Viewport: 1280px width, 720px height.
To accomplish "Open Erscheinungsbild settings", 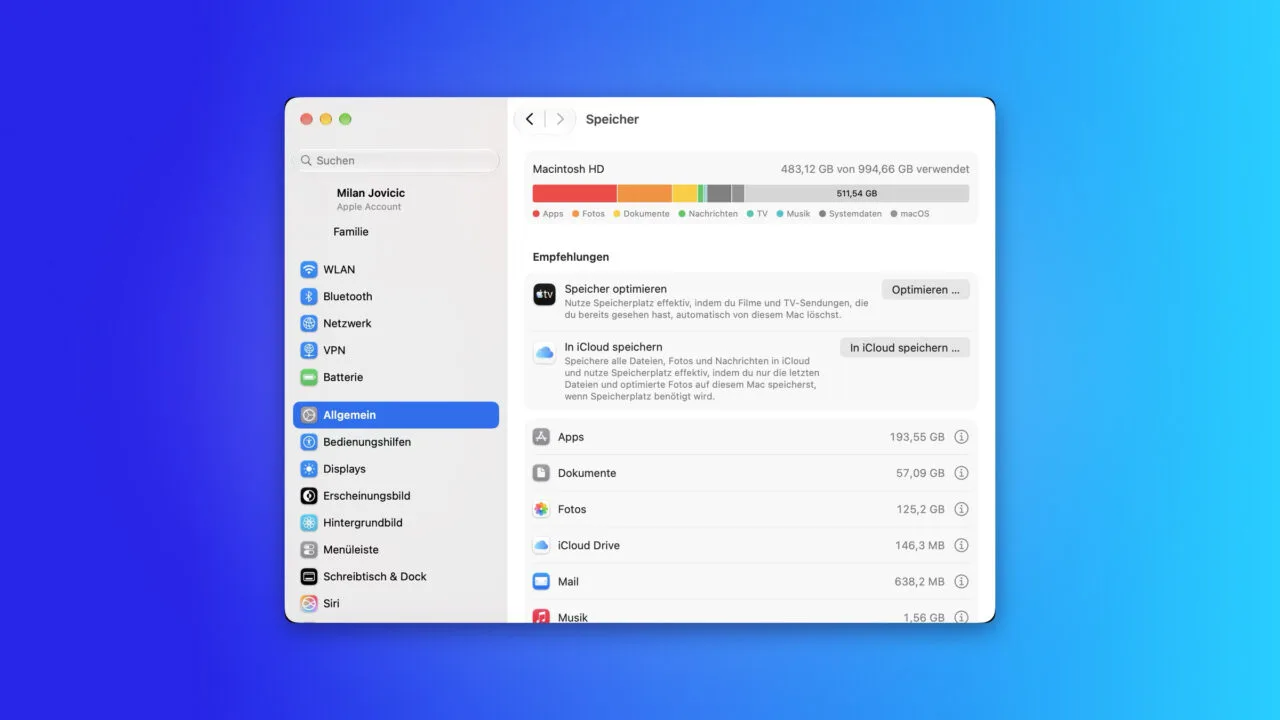I will (x=396, y=496).
